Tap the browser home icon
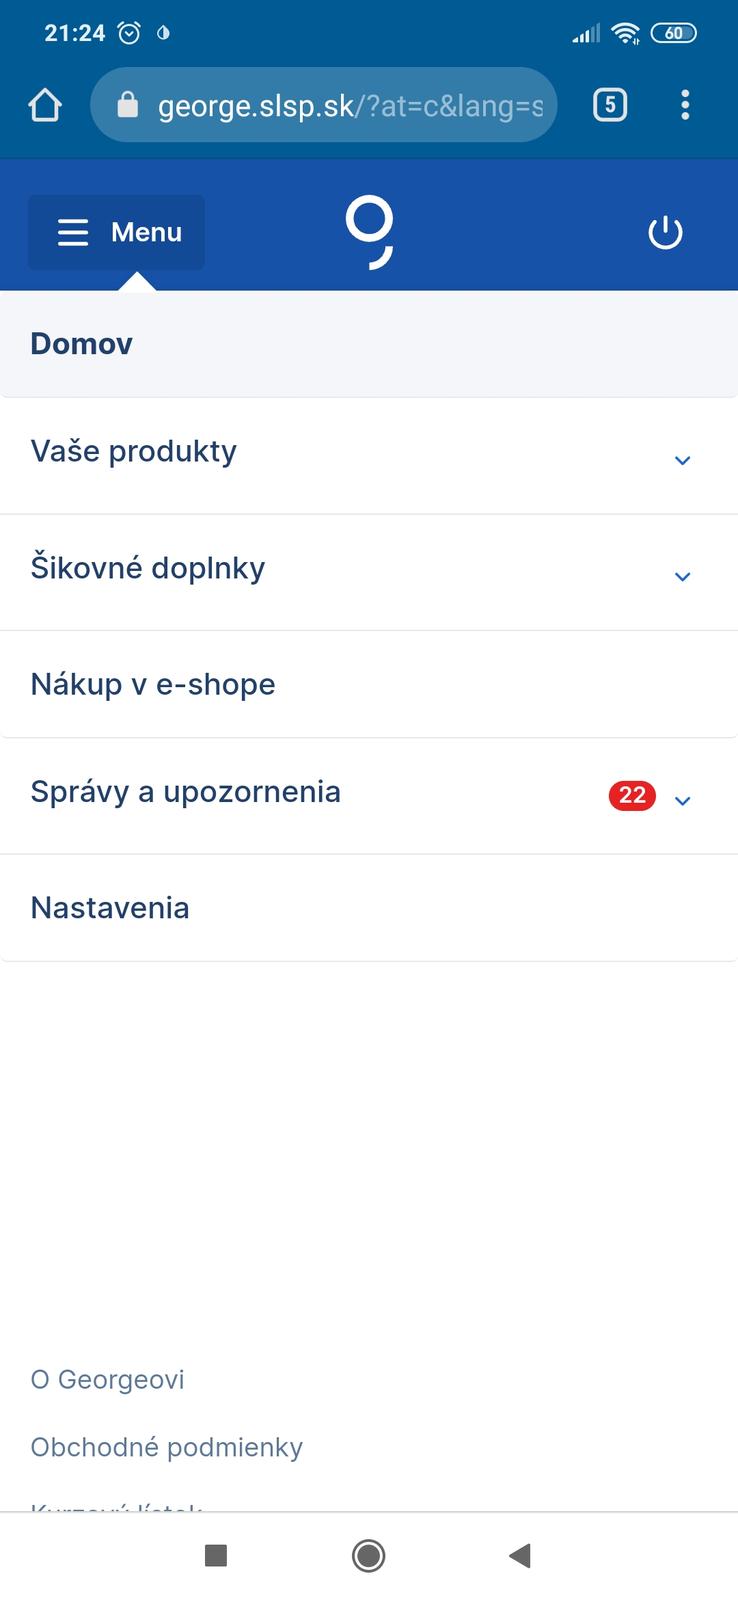The image size is (738, 1600). [x=45, y=105]
